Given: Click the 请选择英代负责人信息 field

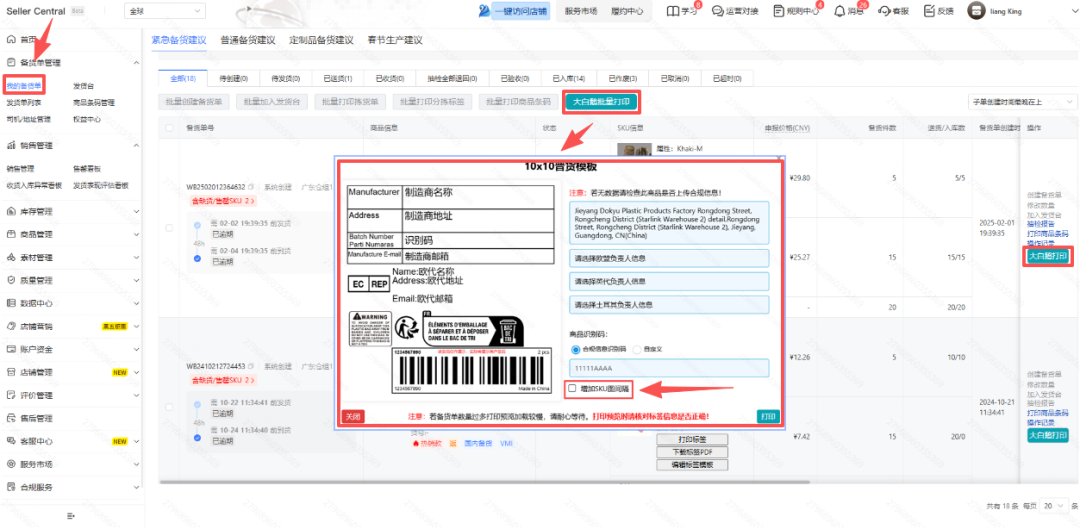Looking at the screenshot, I should pyautogui.click(x=669, y=281).
